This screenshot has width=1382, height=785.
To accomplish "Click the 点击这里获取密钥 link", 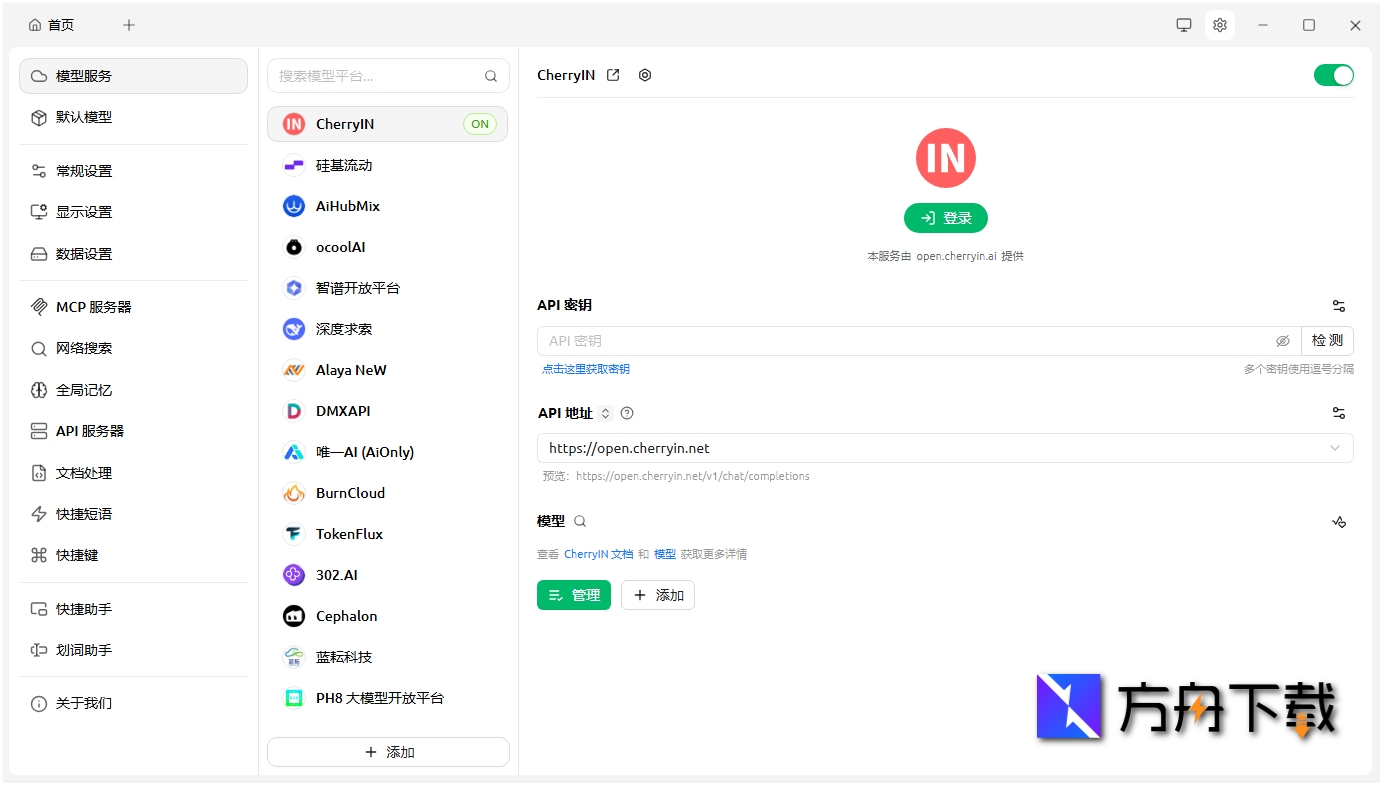I will pos(586,369).
